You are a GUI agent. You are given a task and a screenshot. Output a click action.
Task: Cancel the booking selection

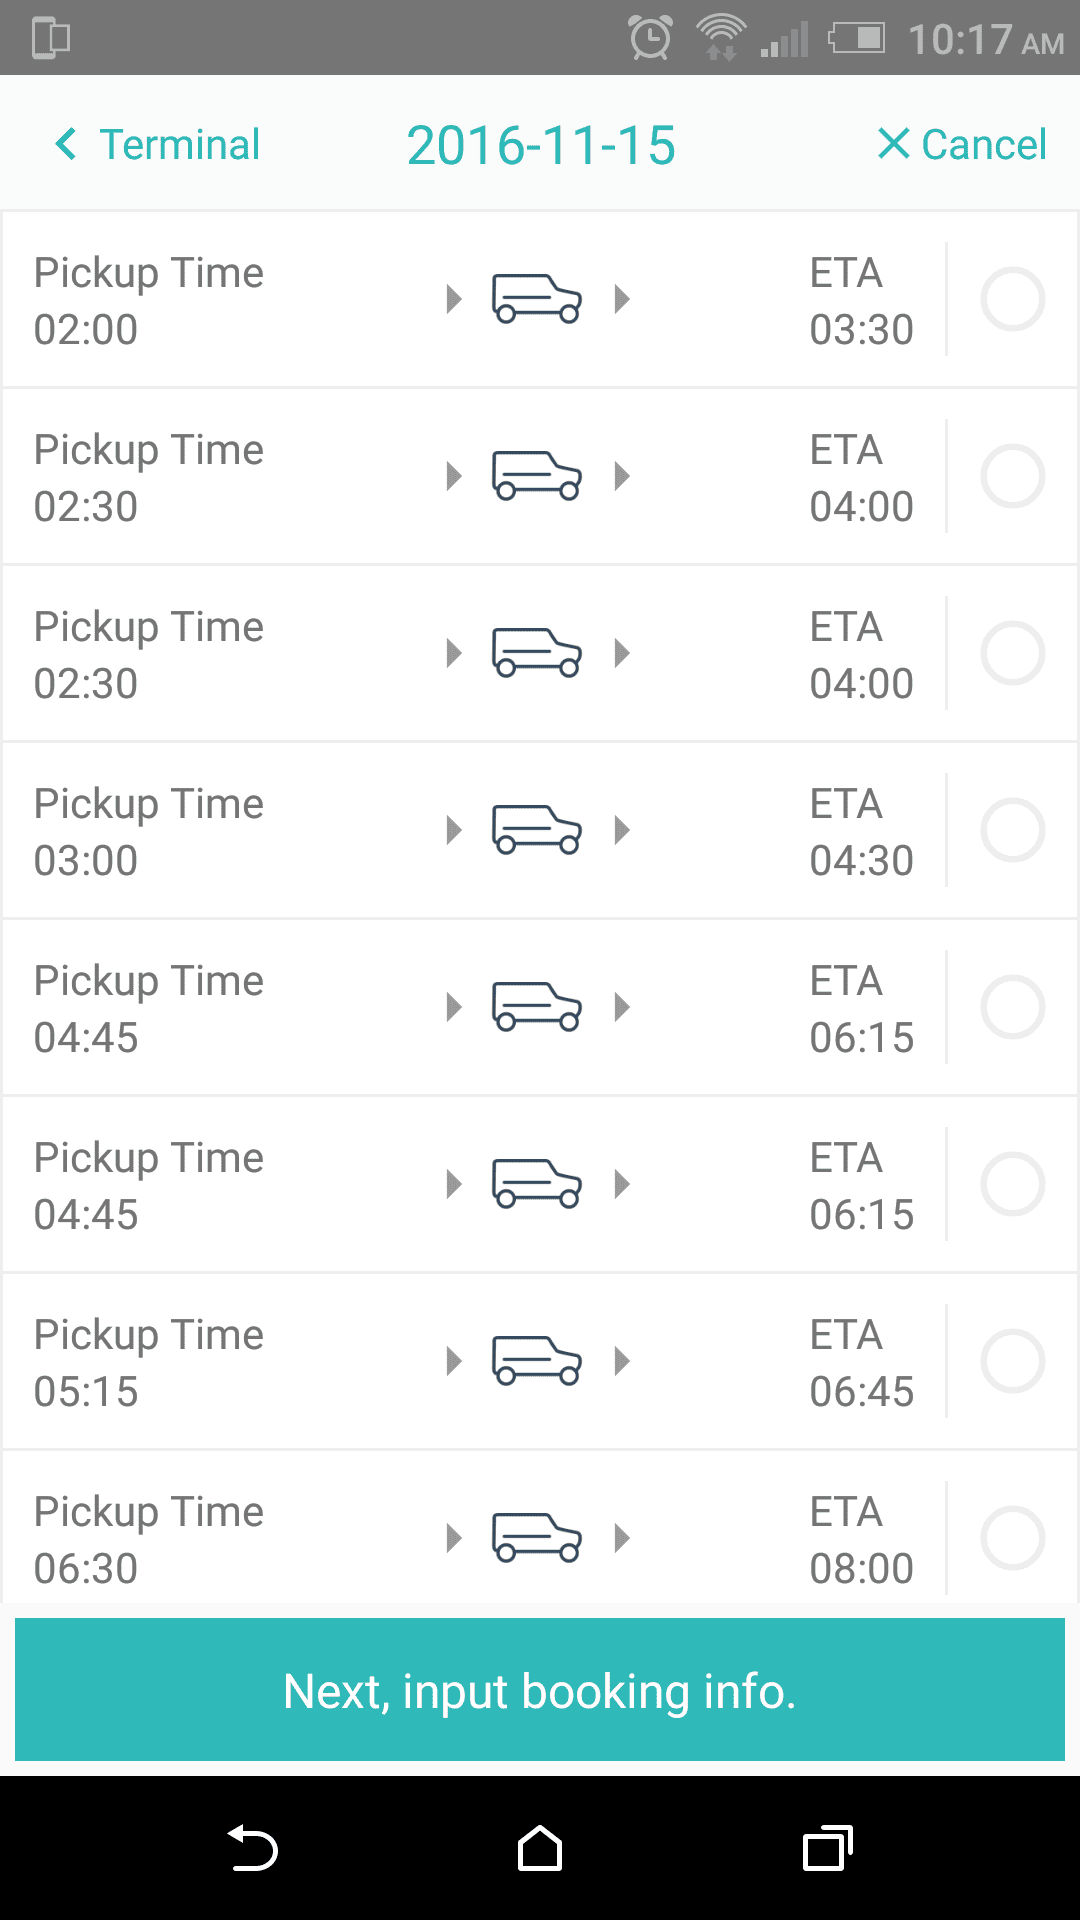coord(962,144)
